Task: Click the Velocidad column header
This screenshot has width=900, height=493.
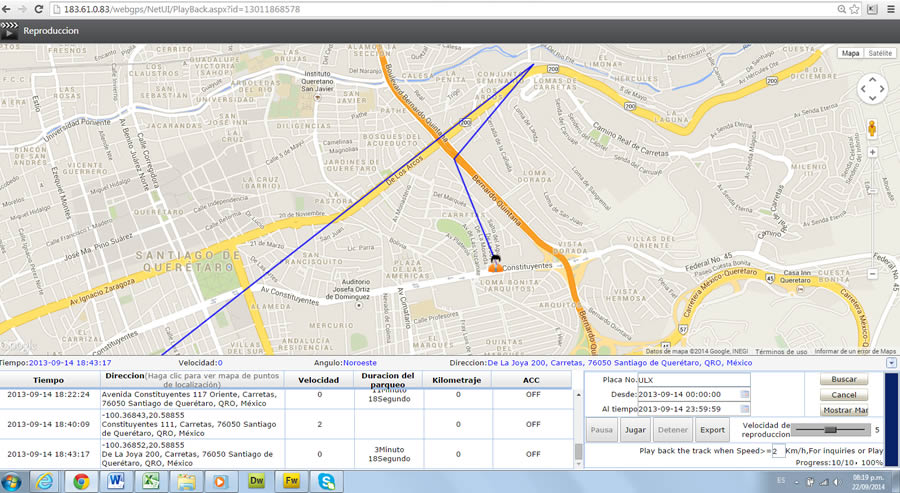Action: pyautogui.click(x=319, y=380)
